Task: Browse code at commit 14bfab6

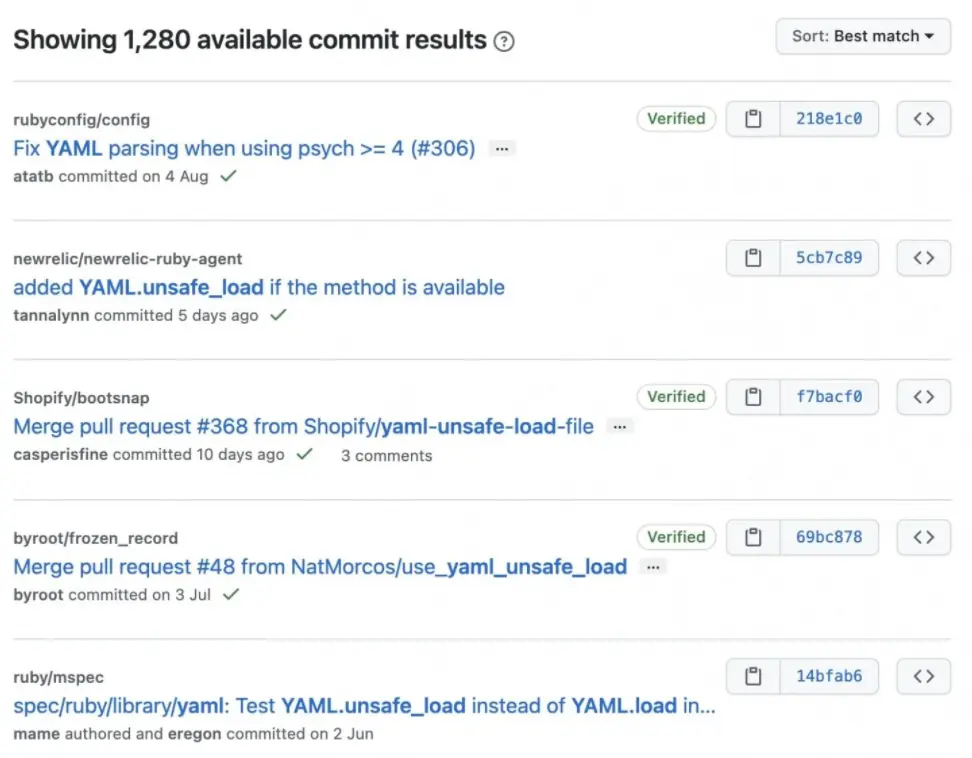Action: pos(923,676)
